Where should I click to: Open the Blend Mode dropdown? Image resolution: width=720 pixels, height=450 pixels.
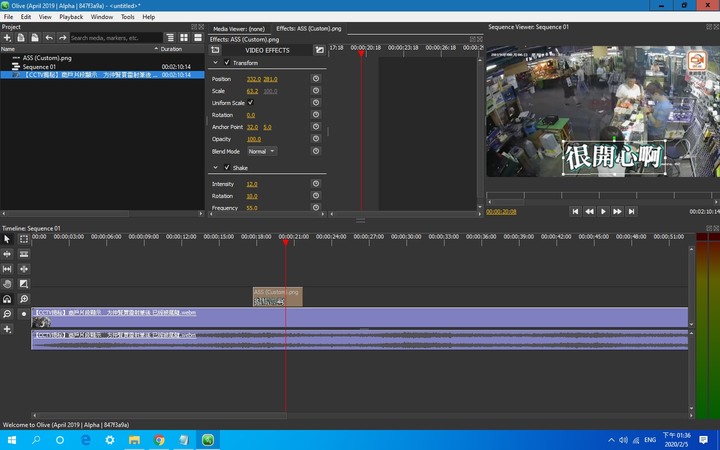click(262, 151)
